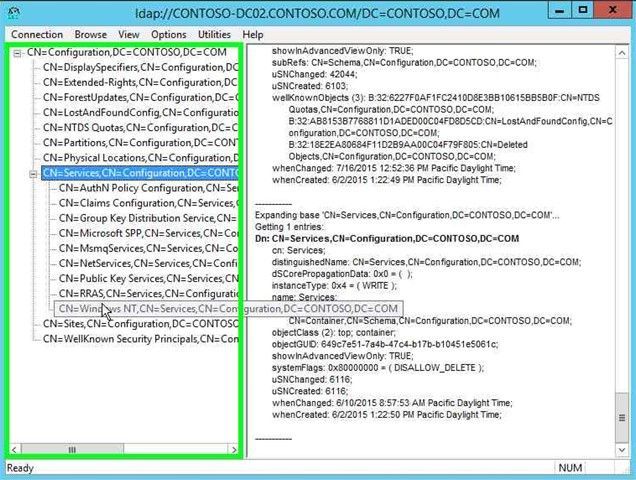Select CN=ForestUpdates tree entry
This screenshot has height=480, width=636.
(x=140, y=97)
